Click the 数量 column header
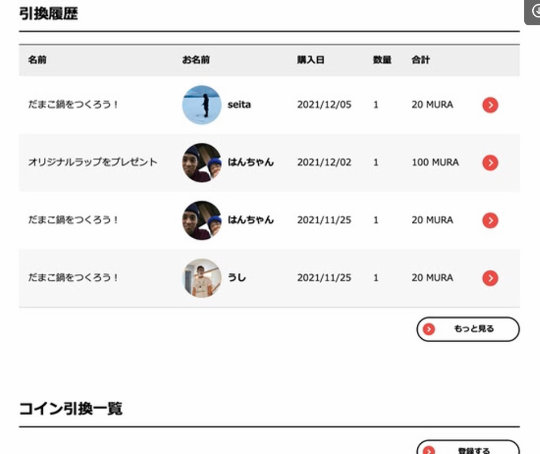540x454 pixels. pos(382,60)
